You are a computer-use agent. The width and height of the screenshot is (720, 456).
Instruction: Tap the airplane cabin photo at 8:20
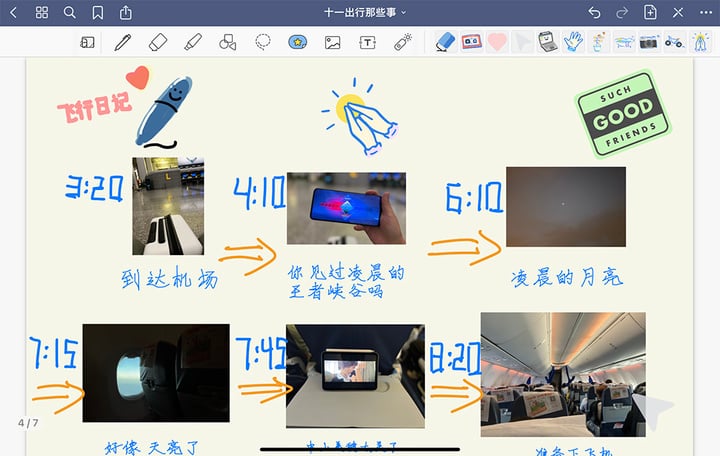[x=562, y=374]
